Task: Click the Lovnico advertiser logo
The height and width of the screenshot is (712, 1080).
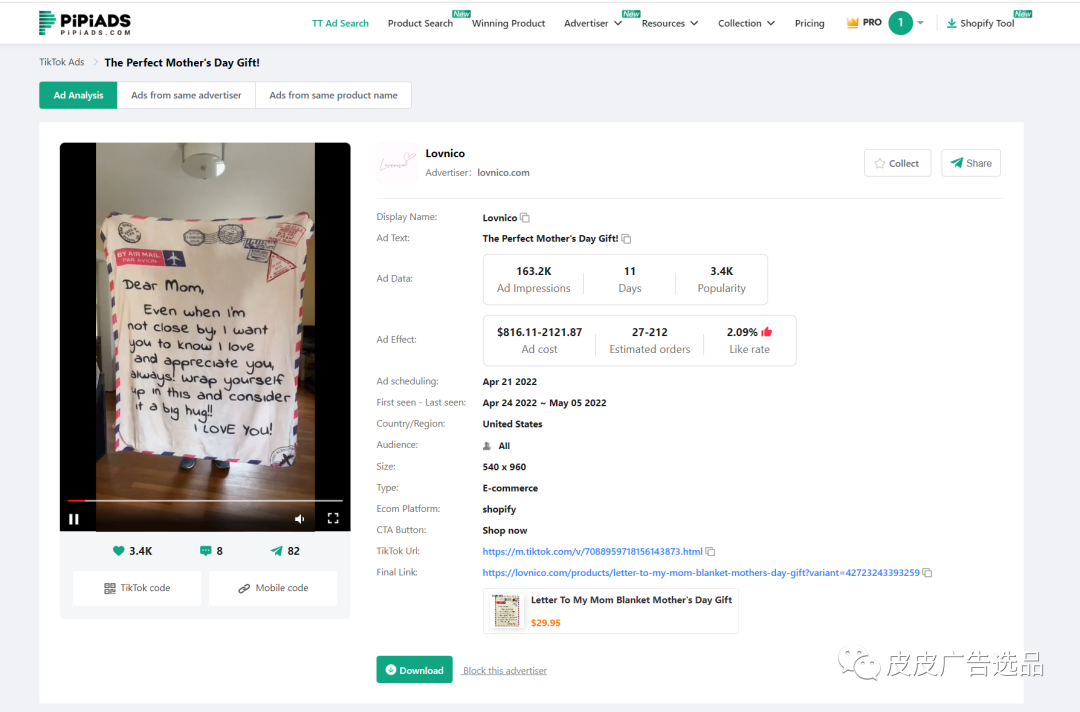Action: click(x=397, y=163)
